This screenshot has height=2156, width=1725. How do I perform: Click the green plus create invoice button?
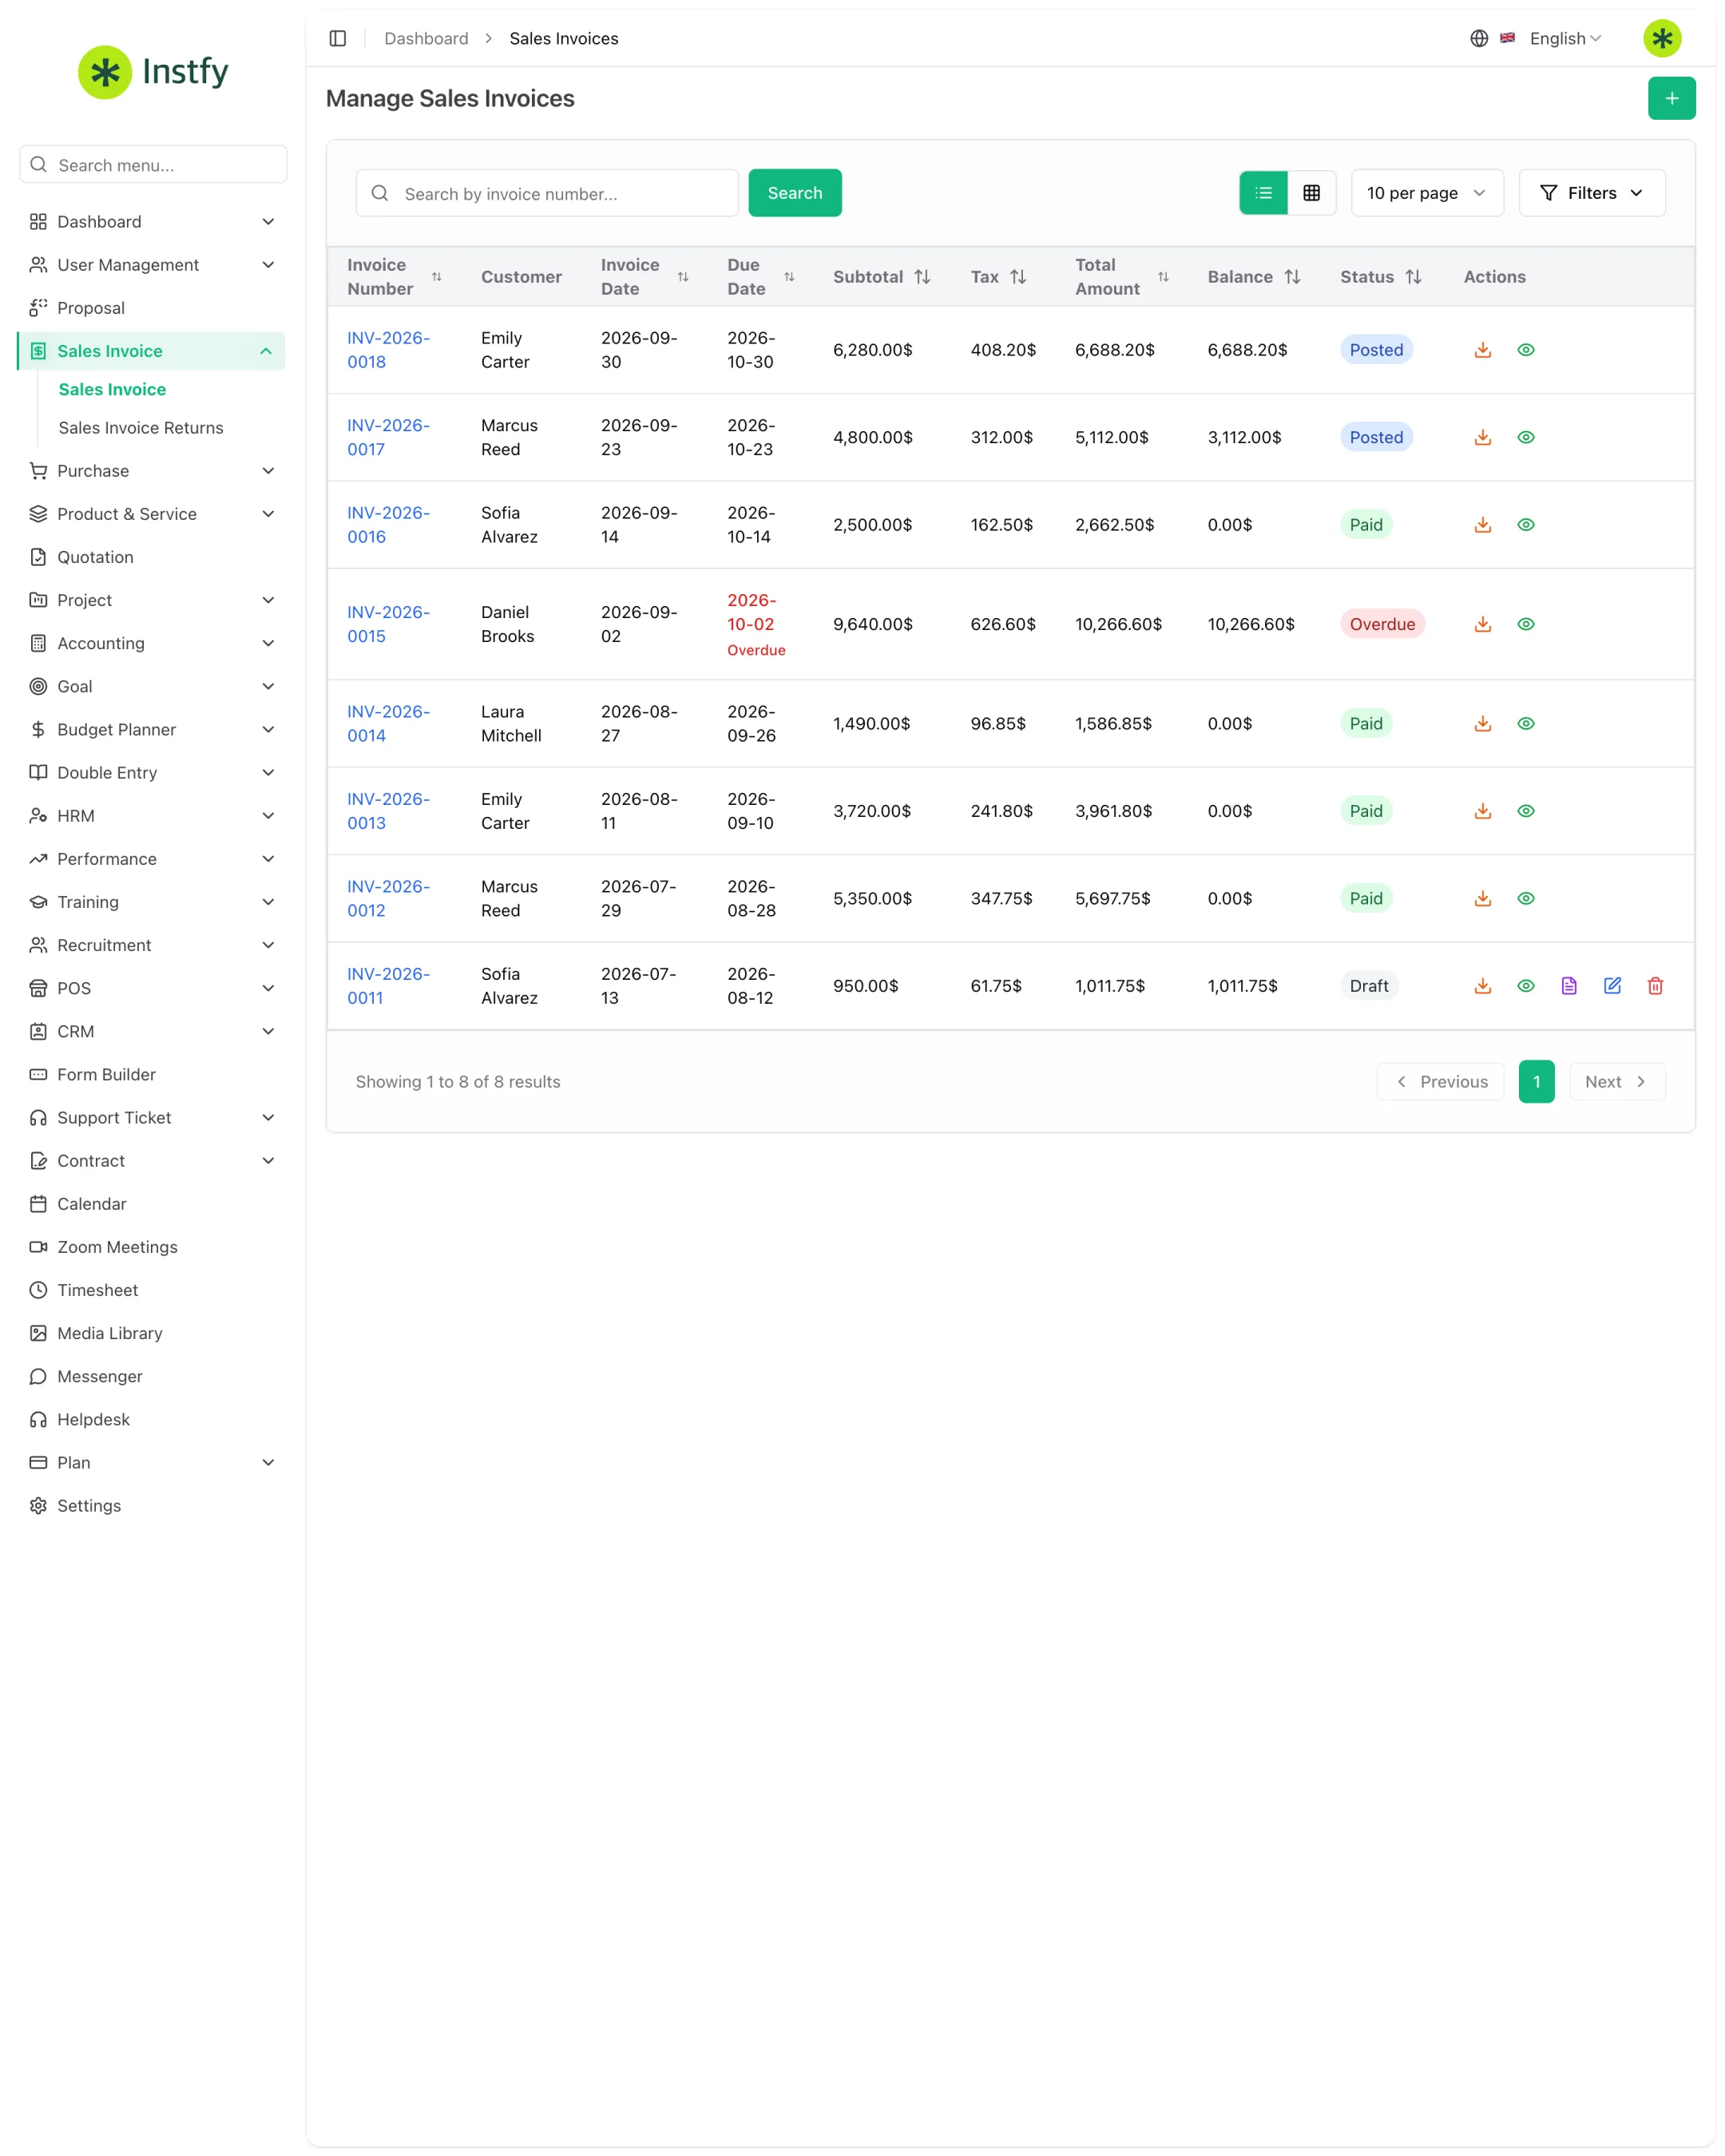[x=1671, y=98]
